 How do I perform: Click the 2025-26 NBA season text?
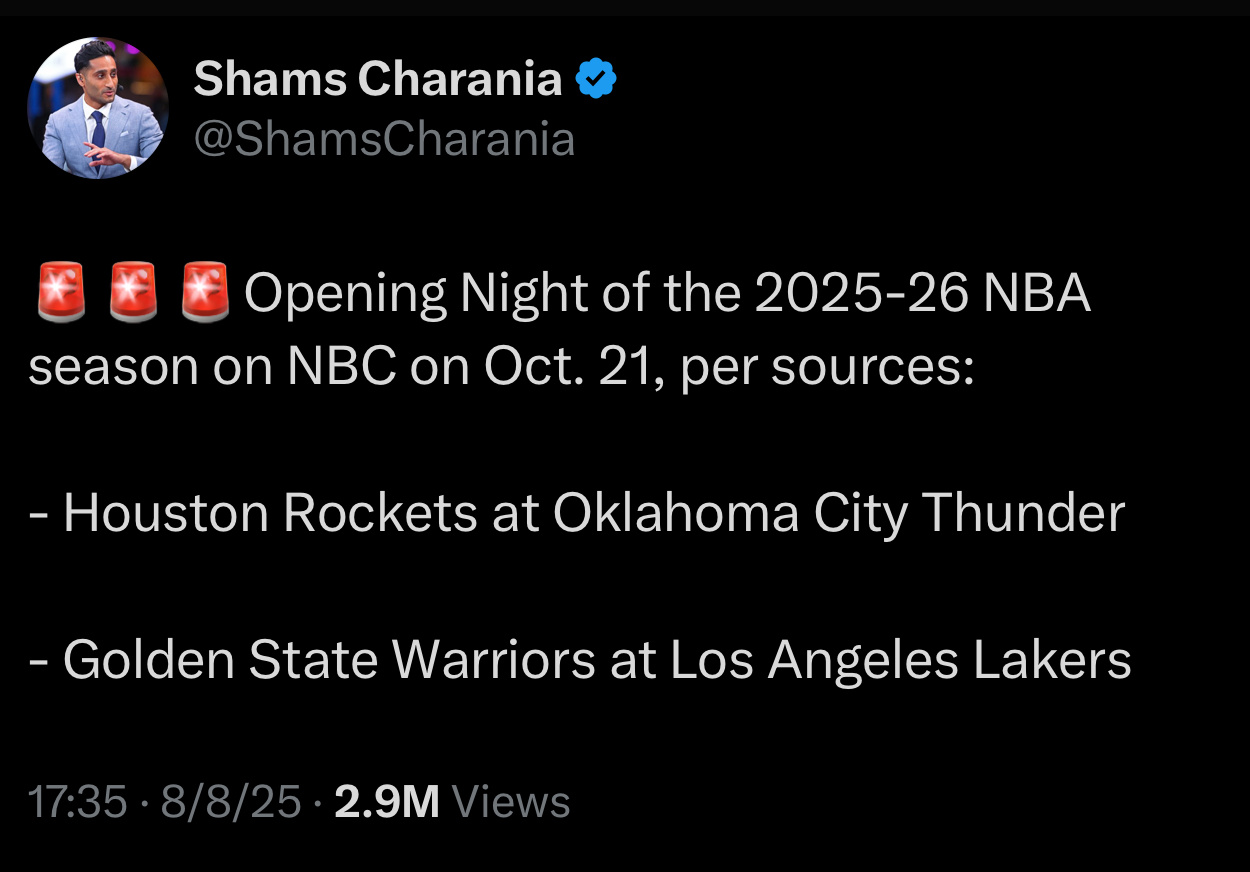coord(560,331)
